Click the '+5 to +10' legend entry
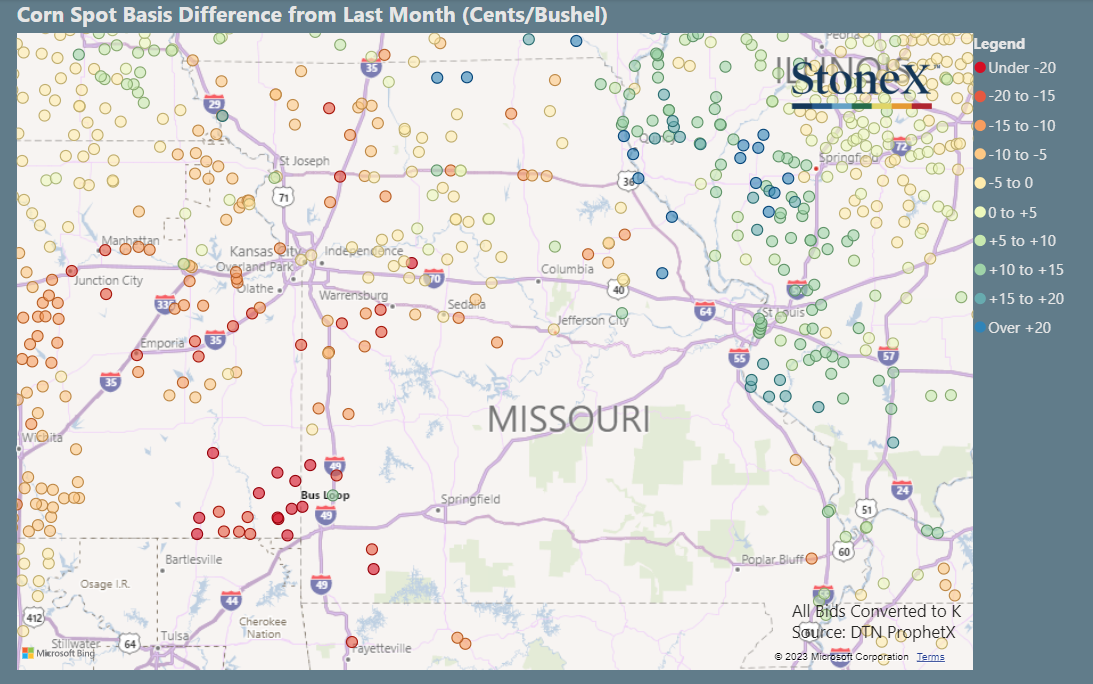Viewport: 1093px width, 684px height. coord(1016,241)
